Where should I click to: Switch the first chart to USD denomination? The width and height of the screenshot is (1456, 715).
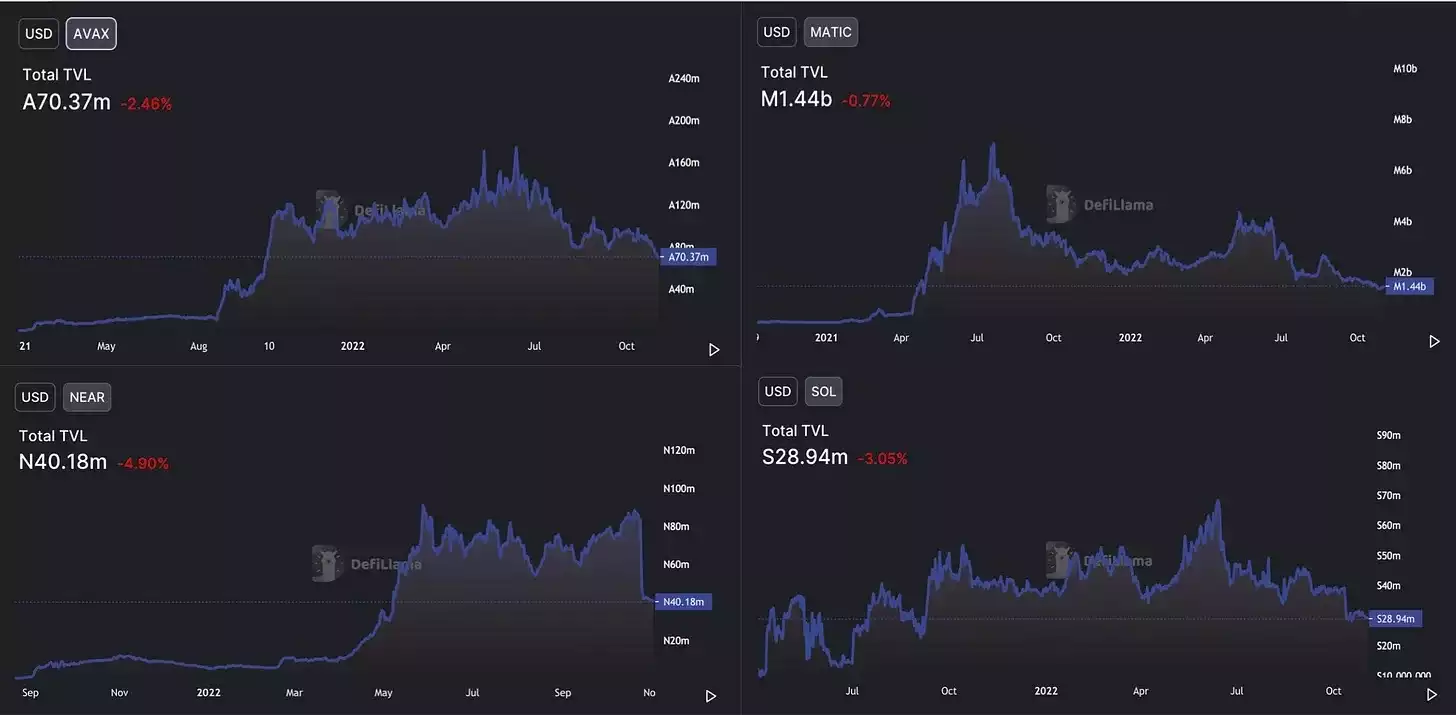39,34
